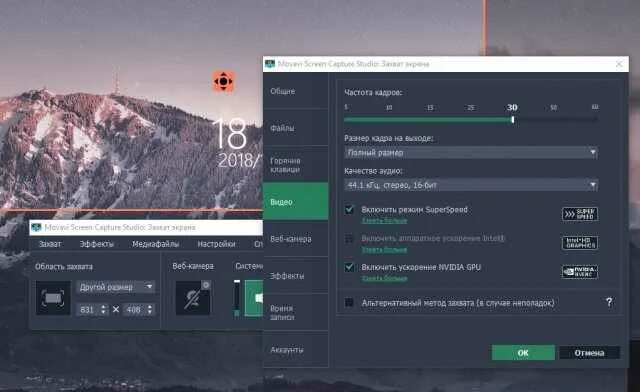Image resolution: width=640 pixels, height=392 pixels.
Task: Click the 'Частота кадров:' label
Action: (373, 93)
